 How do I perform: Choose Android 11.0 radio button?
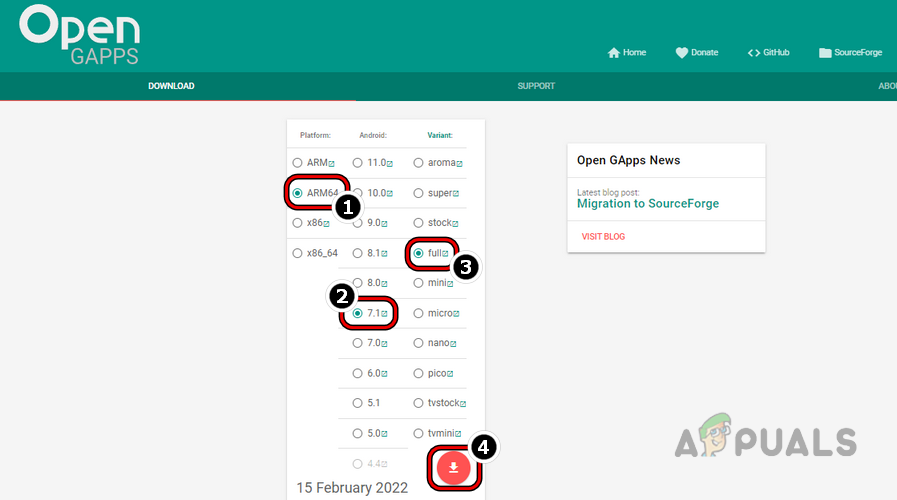tap(358, 163)
